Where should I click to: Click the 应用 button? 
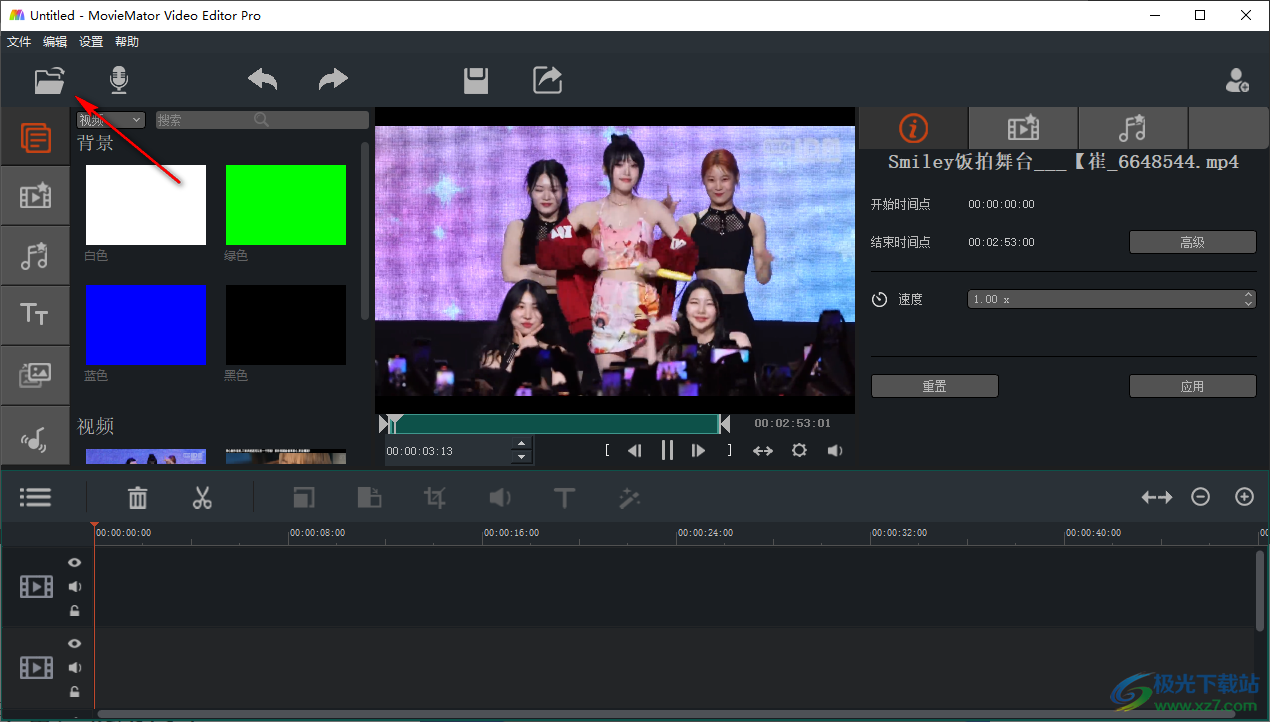pyautogui.click(x=1193, y=386)
